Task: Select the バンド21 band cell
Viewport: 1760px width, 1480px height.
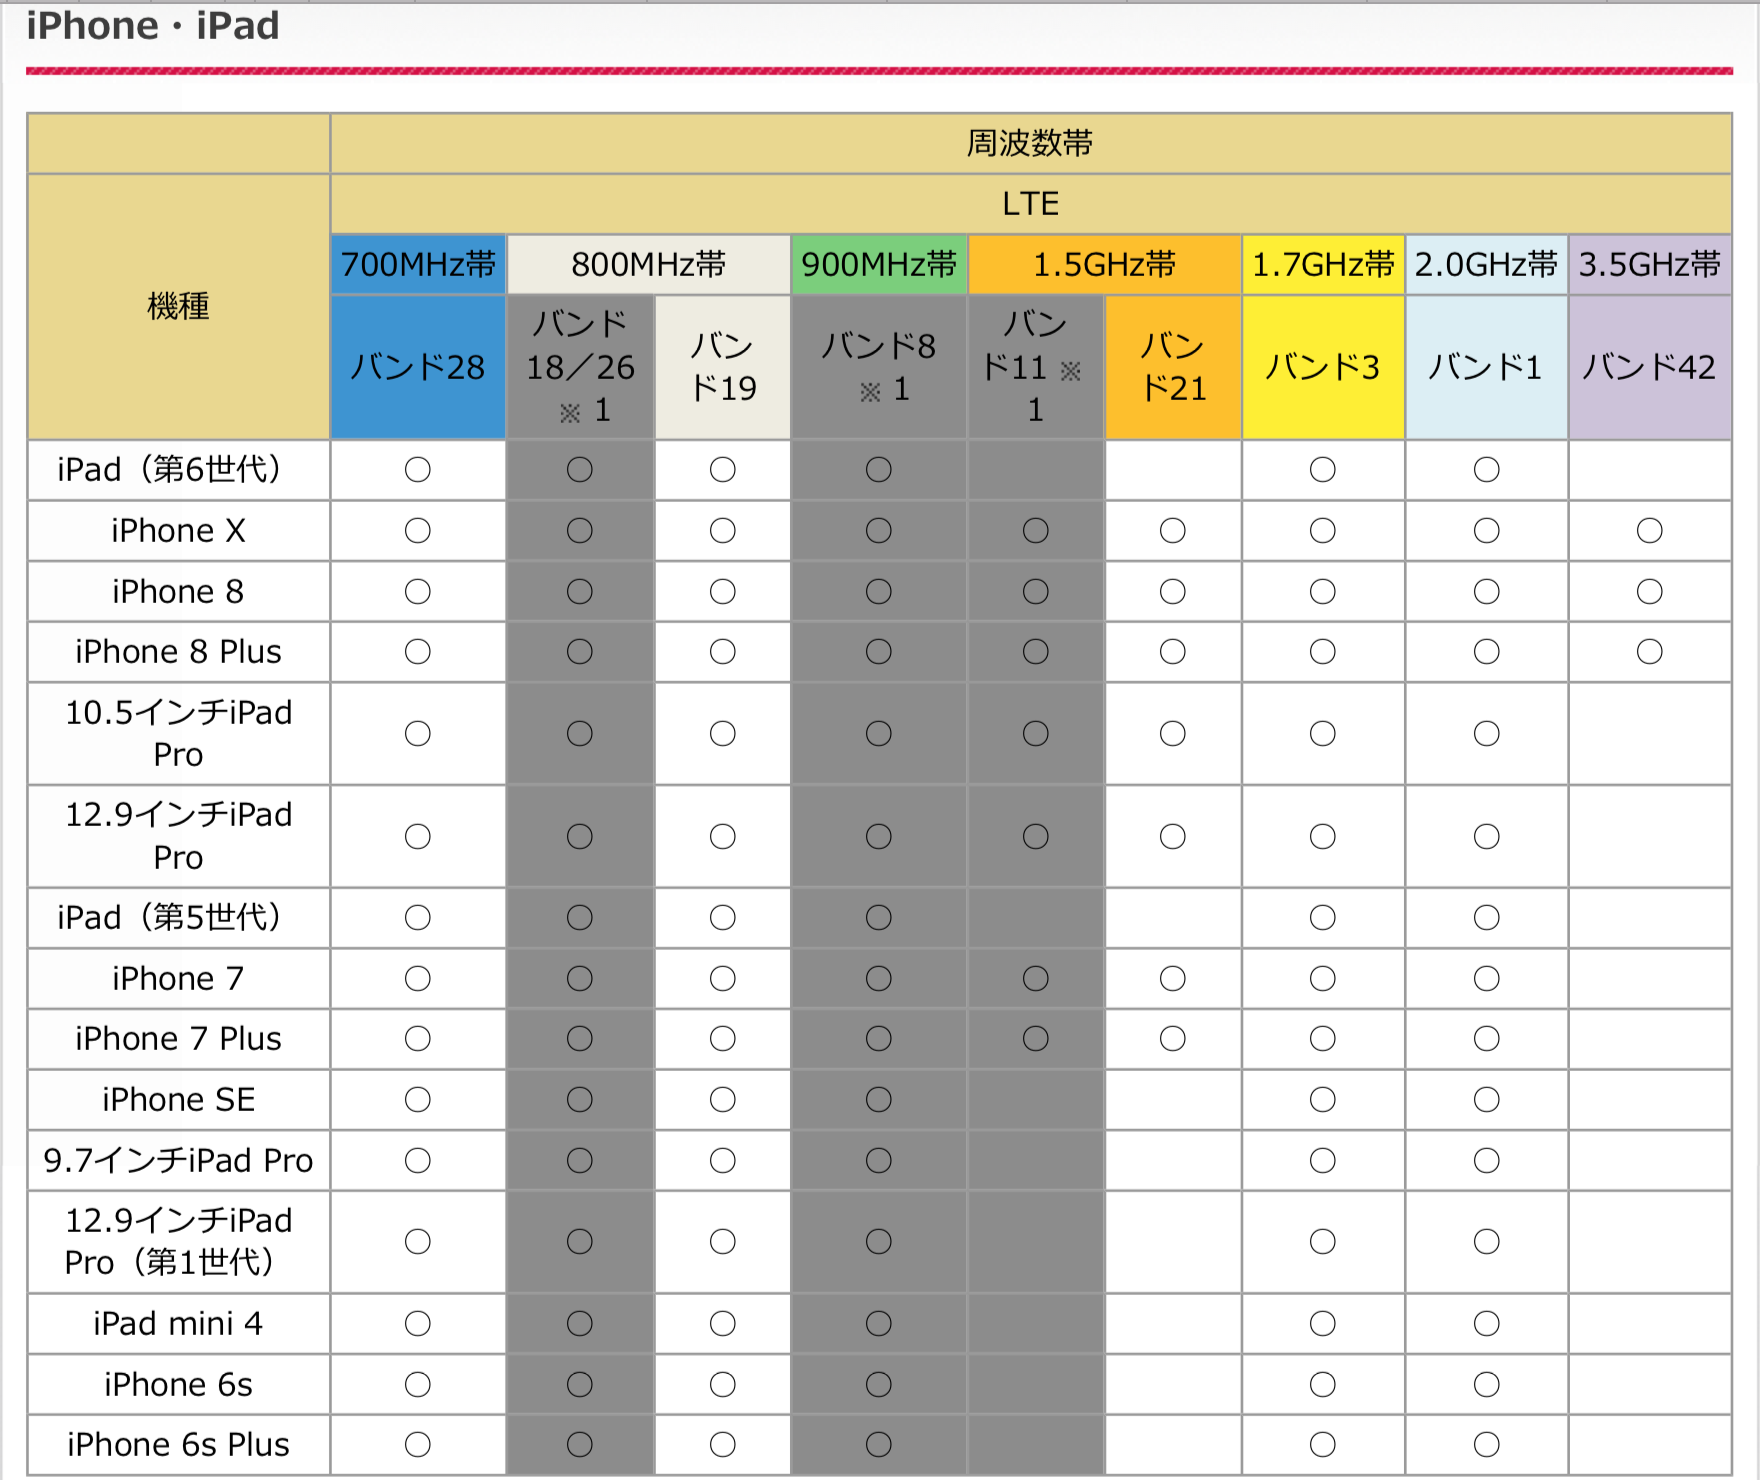Action: pos(1173,367)
